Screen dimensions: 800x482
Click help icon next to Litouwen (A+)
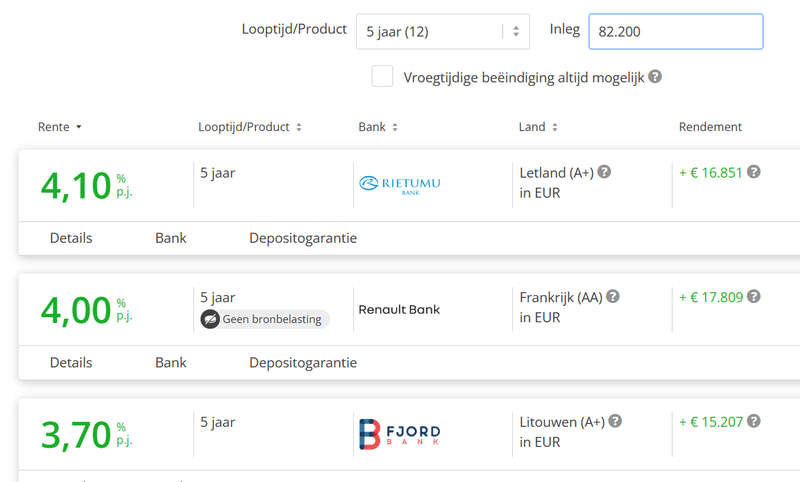pyautogui.click(x=616, y=421)
